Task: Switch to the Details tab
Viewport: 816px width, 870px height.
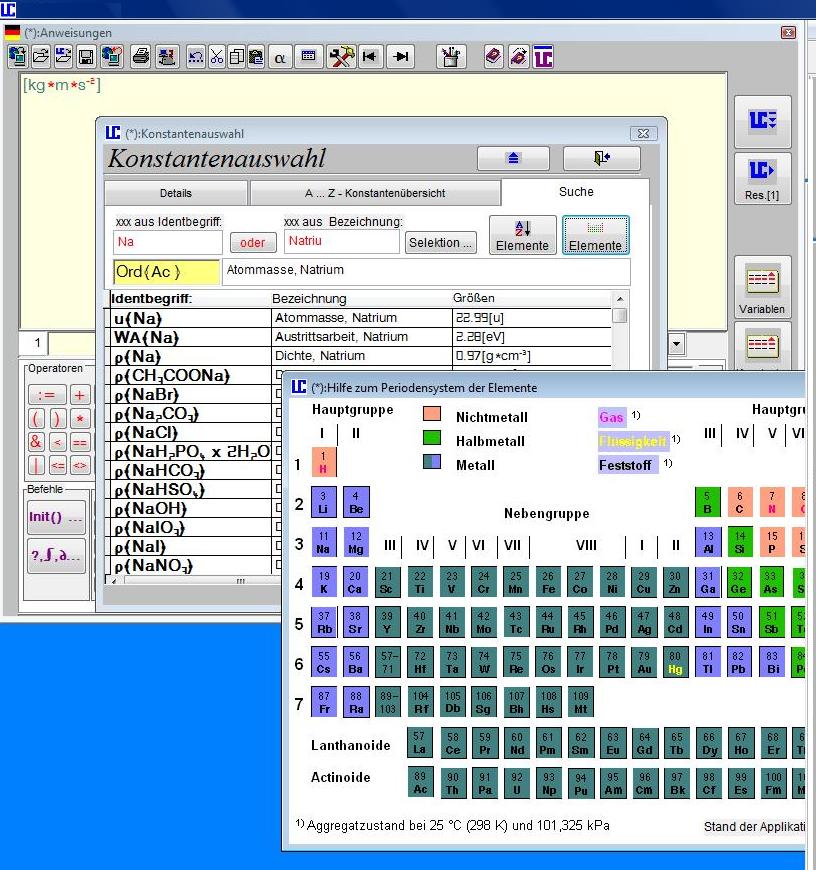Action: tap(176, 193)
